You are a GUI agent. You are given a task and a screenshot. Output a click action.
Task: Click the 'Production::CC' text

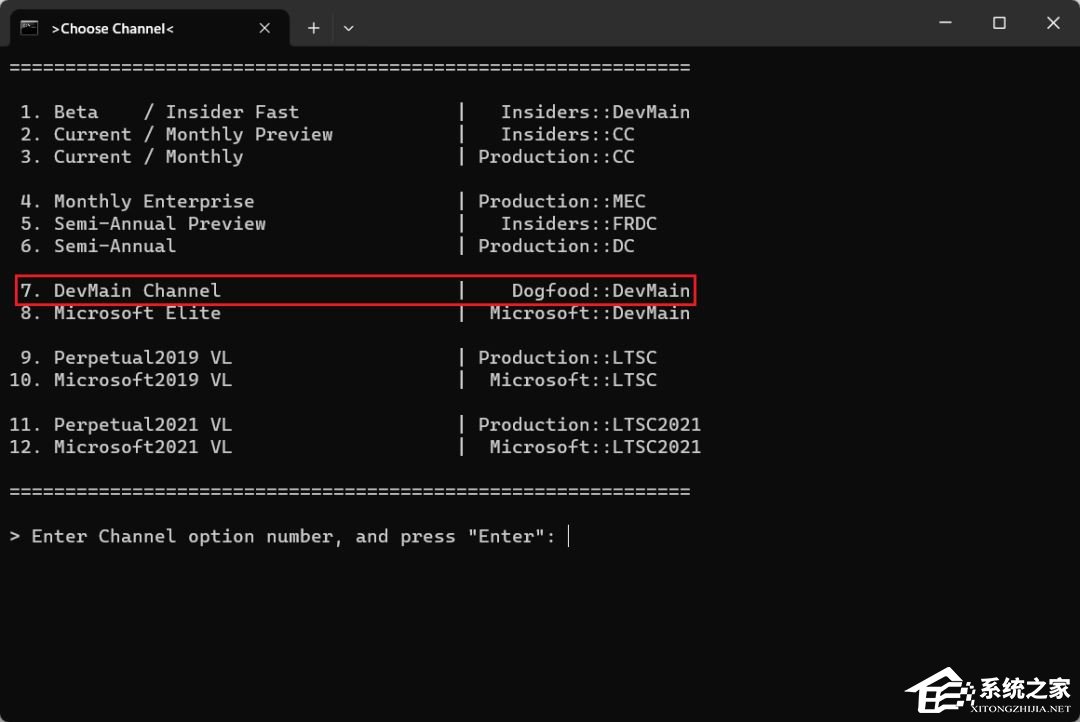point(557,157)
